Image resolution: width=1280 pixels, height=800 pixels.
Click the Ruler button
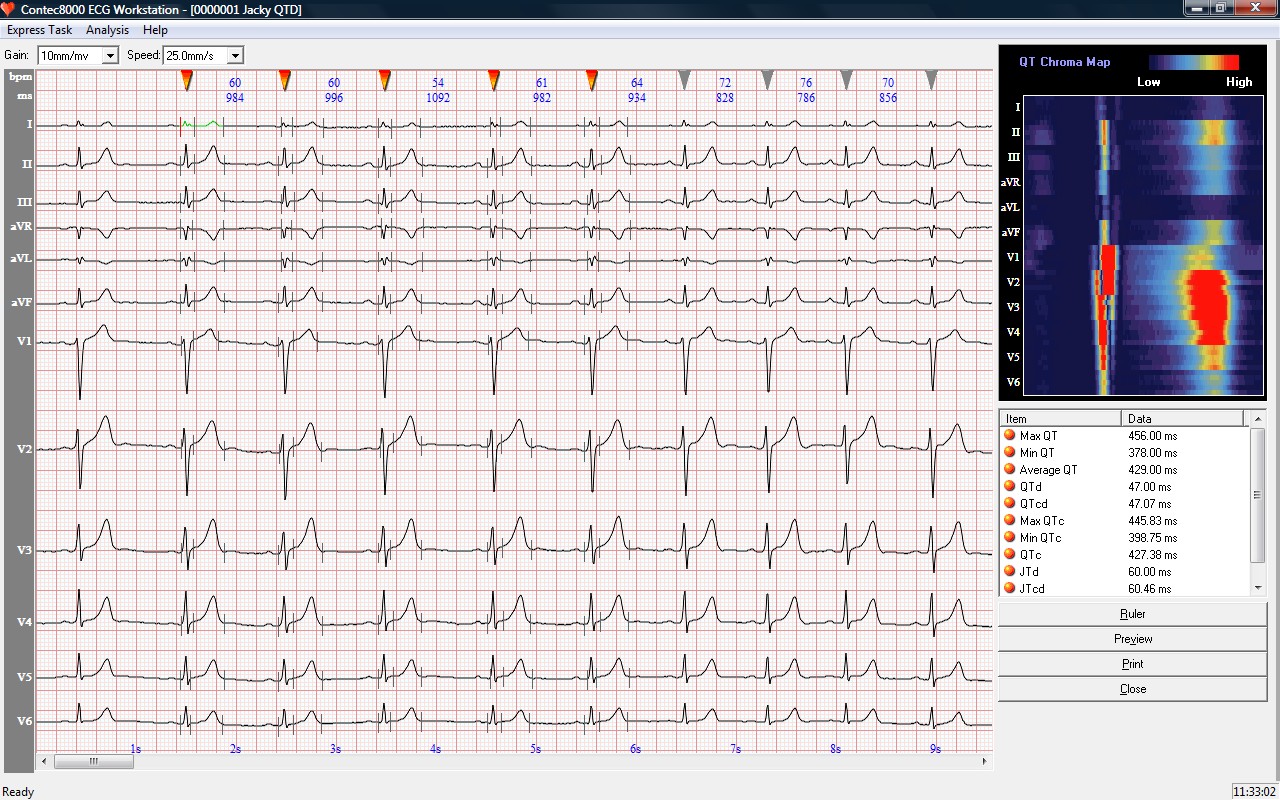coord(1132,614)
